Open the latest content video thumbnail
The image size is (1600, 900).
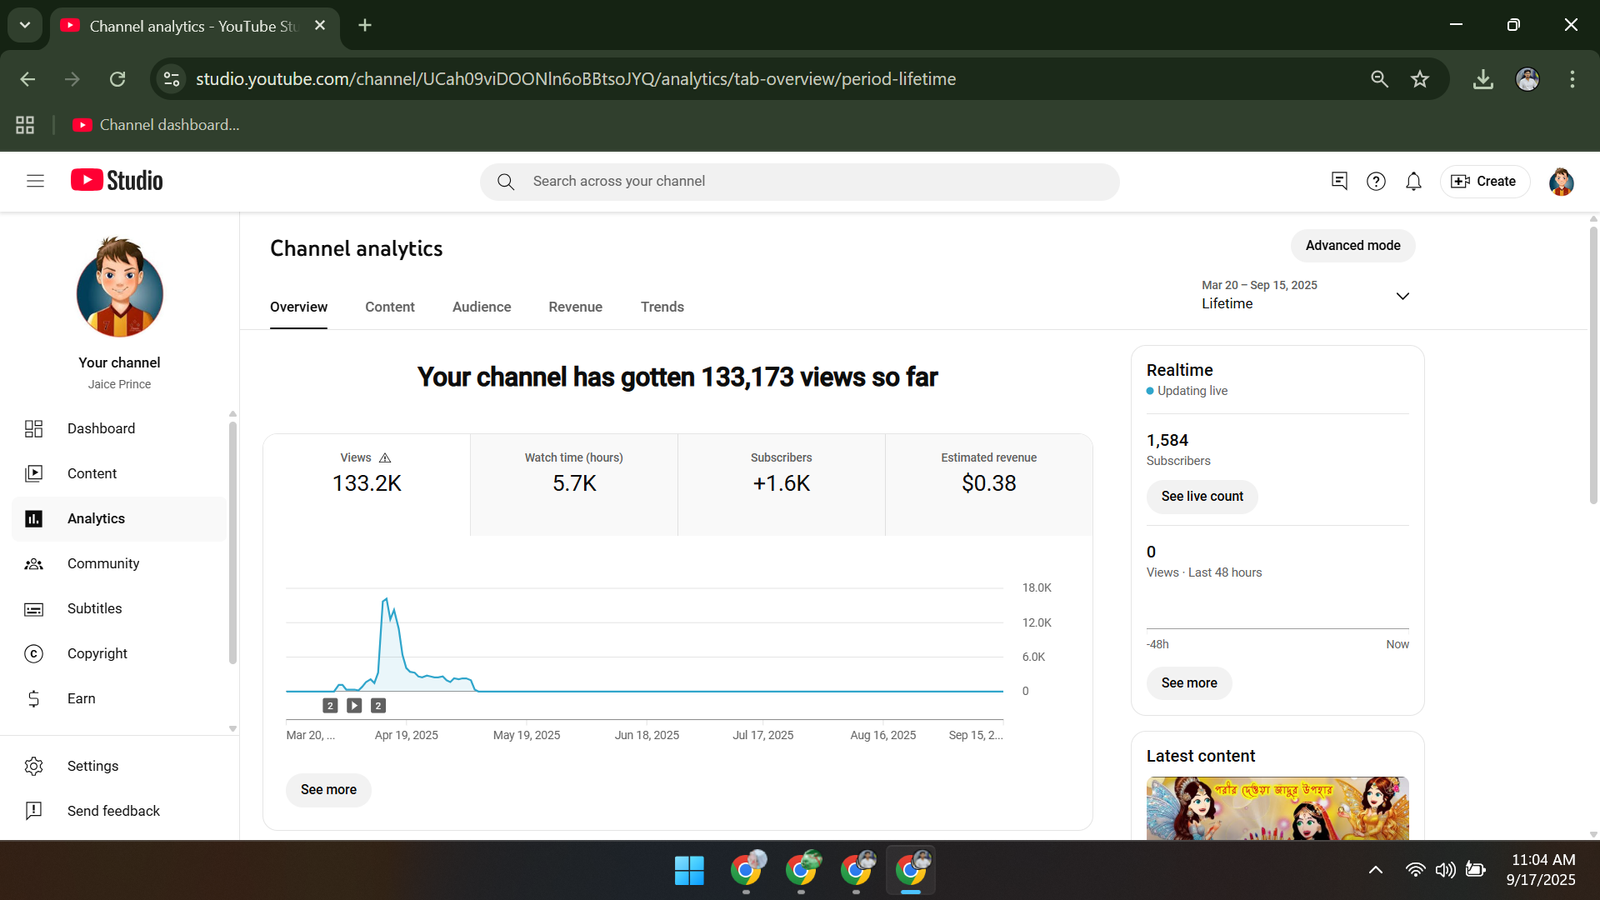tap(1276, 808)
